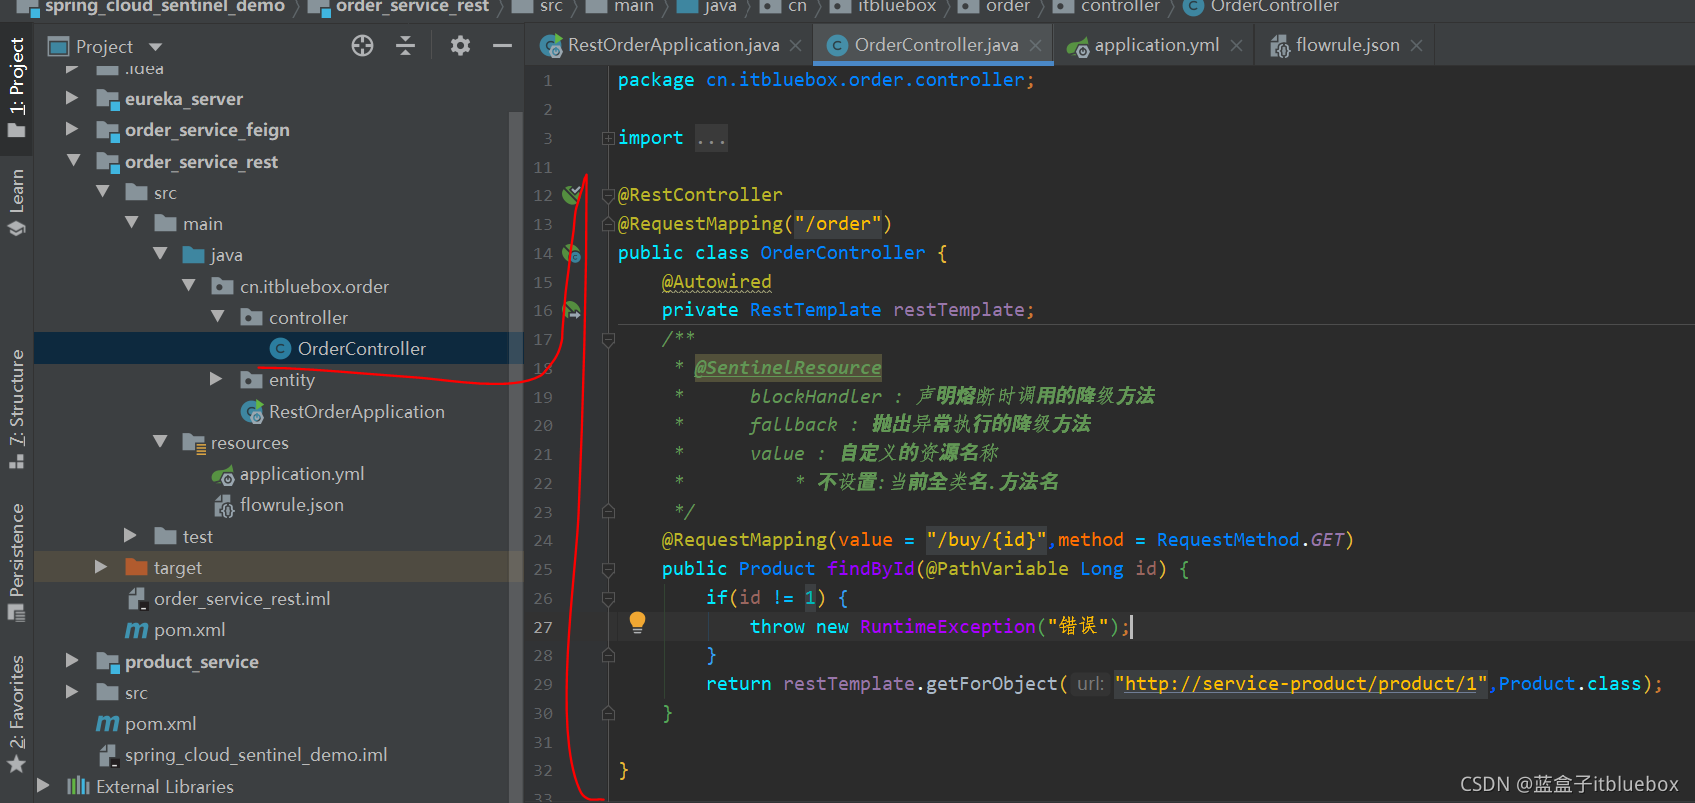This screenshot has height=803, width=1695.
Task: Fold the Javadoc comment at line 17
Action: pyautogui.click(x=608, y=339)
